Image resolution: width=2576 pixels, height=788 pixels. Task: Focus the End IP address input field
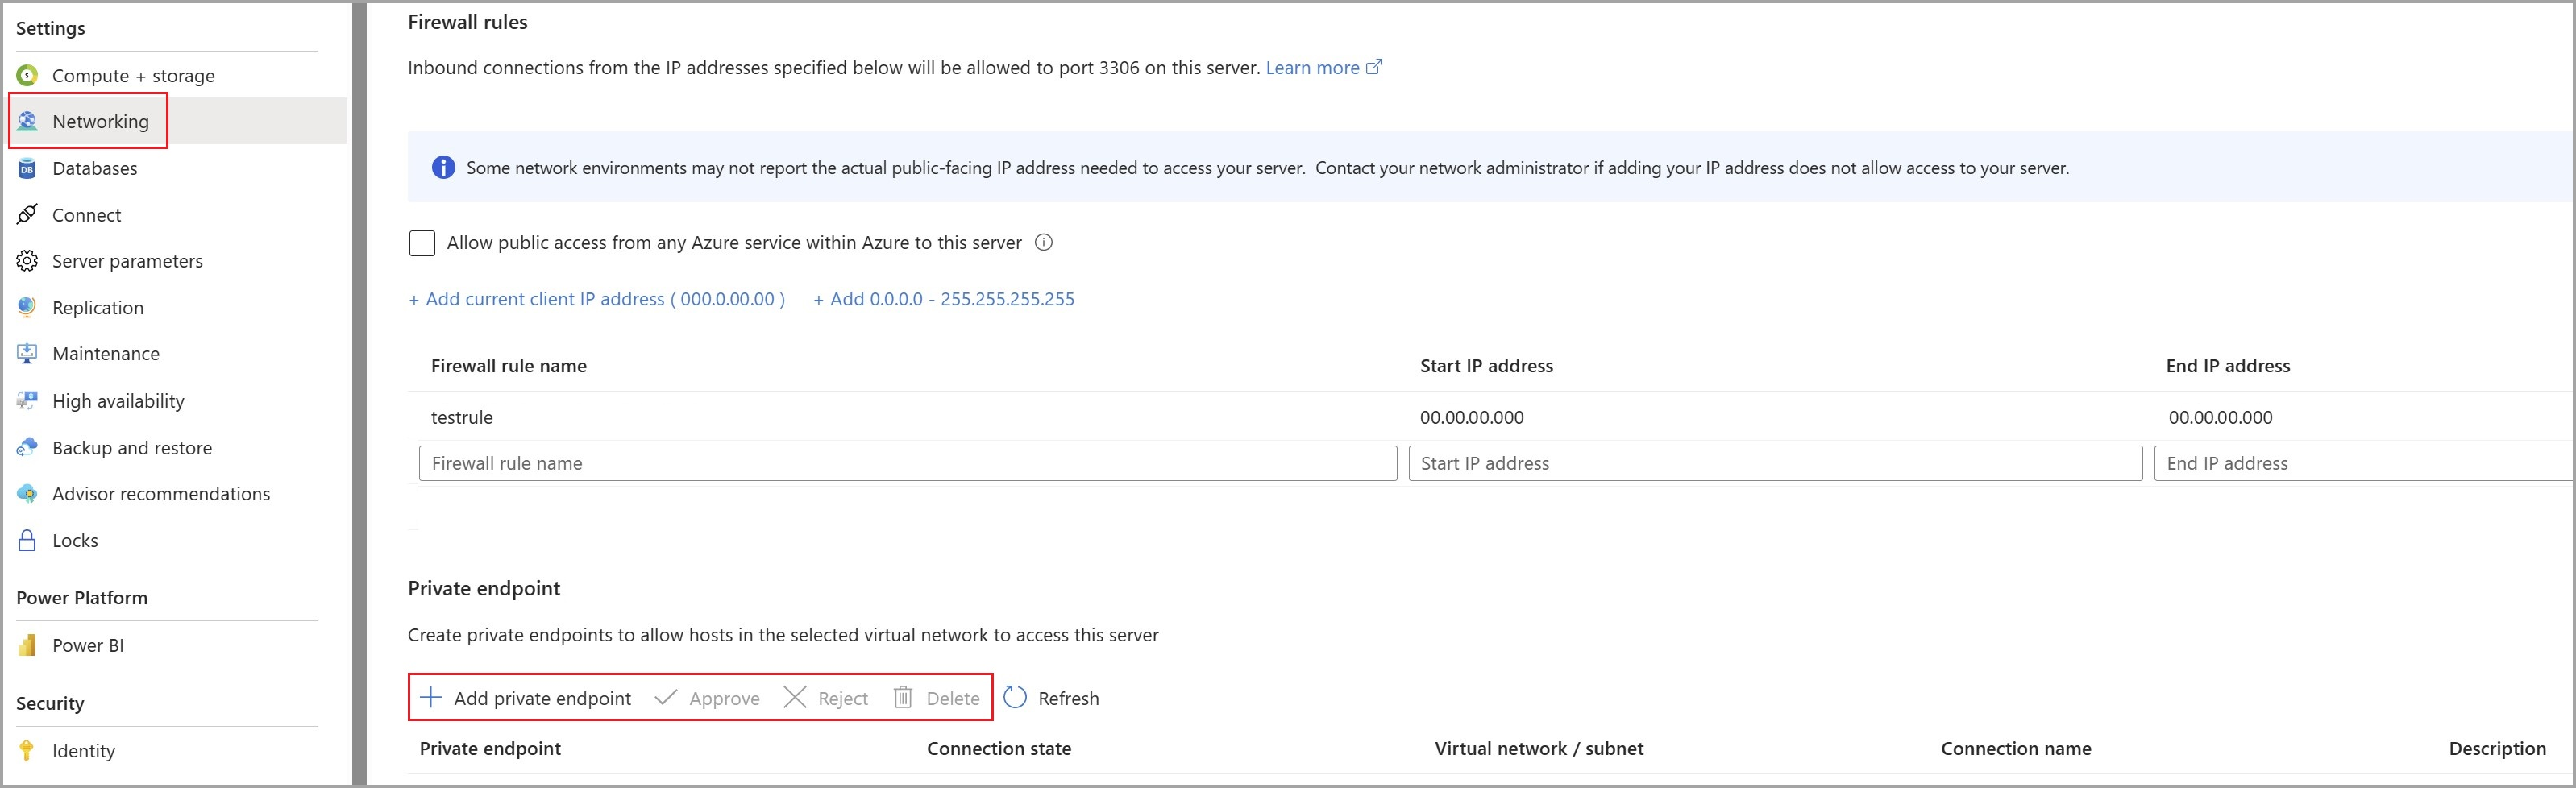click(x=2365, y=463)
